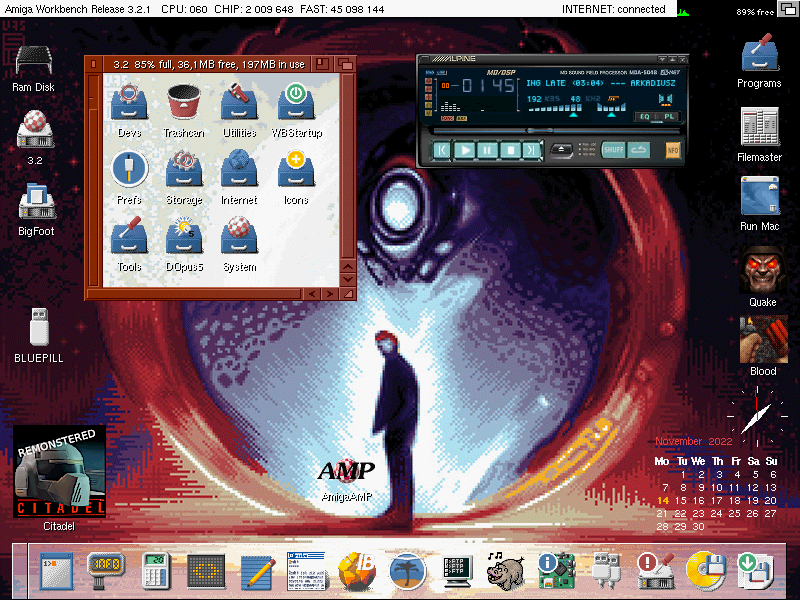This screenshot has width=800, height=600.
Task: Click the drive with red alert dock icon
Action: coord(656,572)
